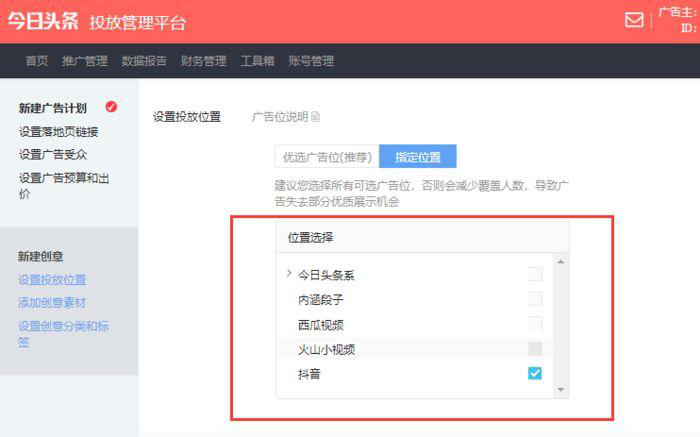
Task: Open the 财务管理 menu
Action: [x=203, y=61]
